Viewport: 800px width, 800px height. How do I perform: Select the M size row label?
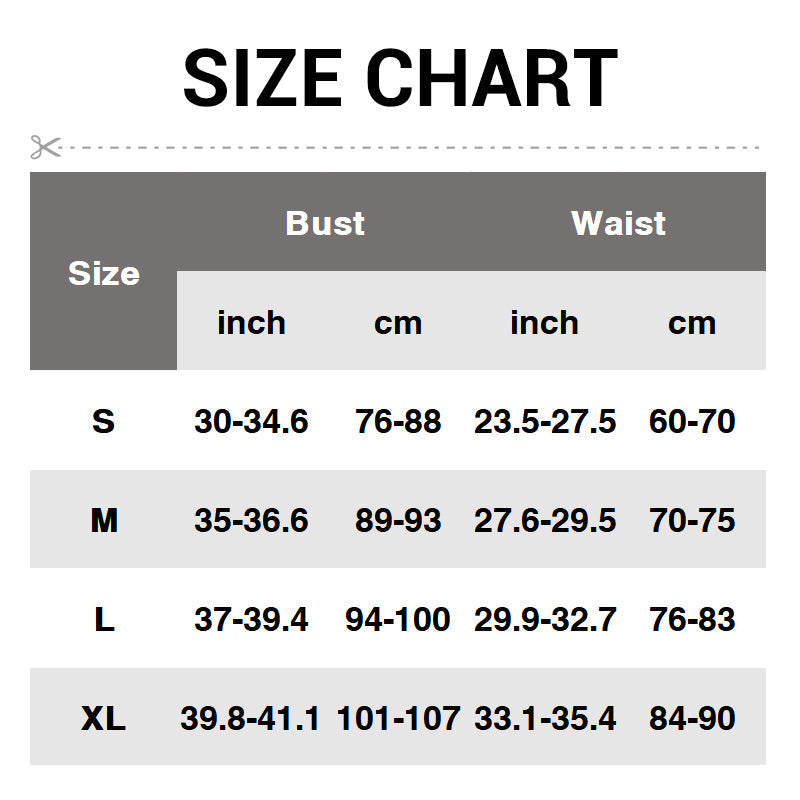pos(104,520)
